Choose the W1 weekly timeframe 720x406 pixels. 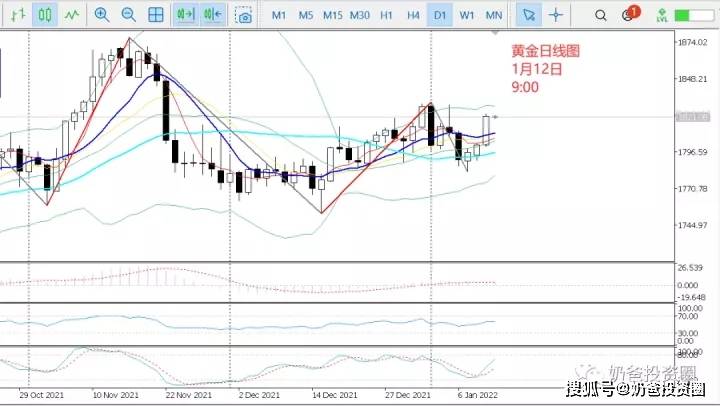[467, 15]
